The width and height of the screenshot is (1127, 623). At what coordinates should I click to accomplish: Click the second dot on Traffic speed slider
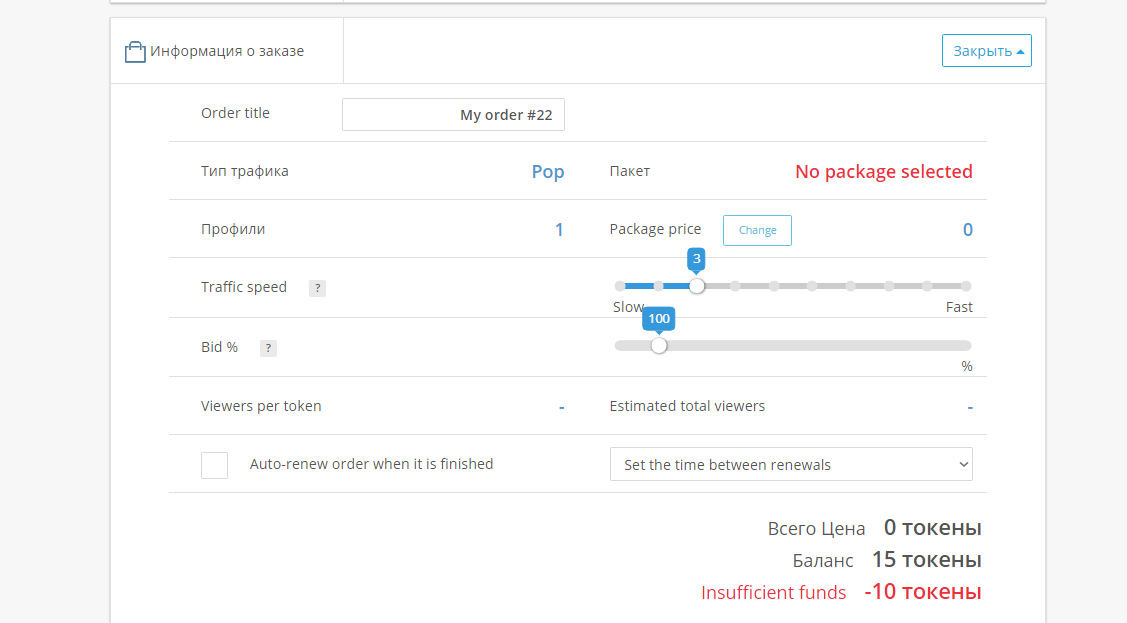pos(658,286)
